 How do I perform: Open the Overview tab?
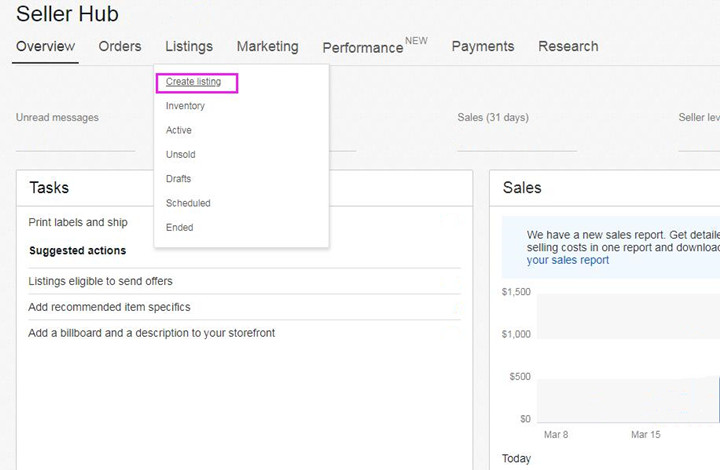click(45, 47)
